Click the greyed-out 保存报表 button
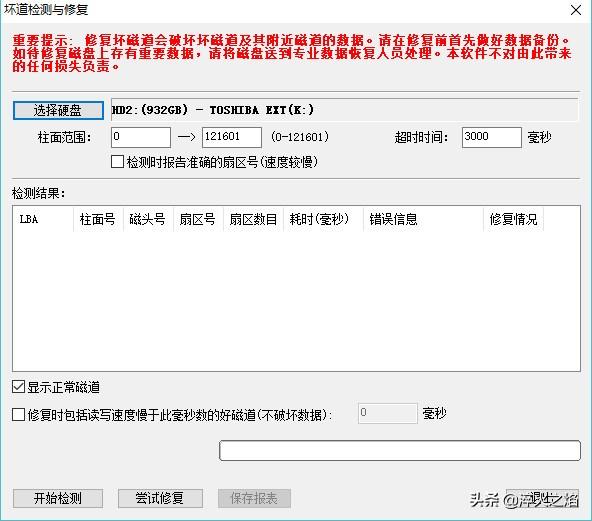Screen dimensions: 592x521 (x=254, y=498)
